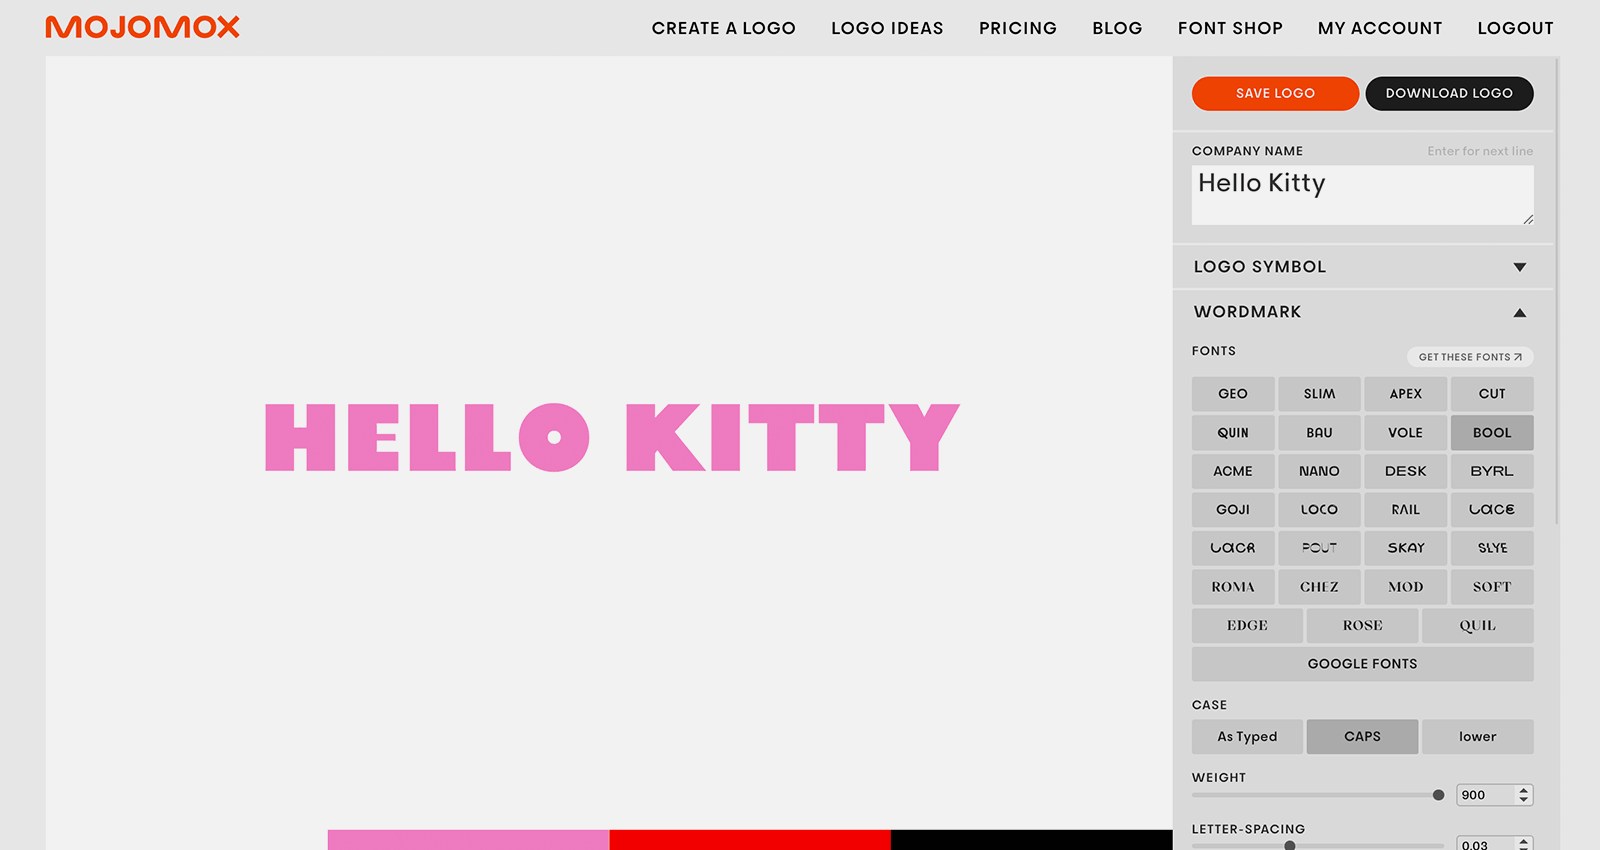Open the Get These Fonts link

(x=1470, y=357)
